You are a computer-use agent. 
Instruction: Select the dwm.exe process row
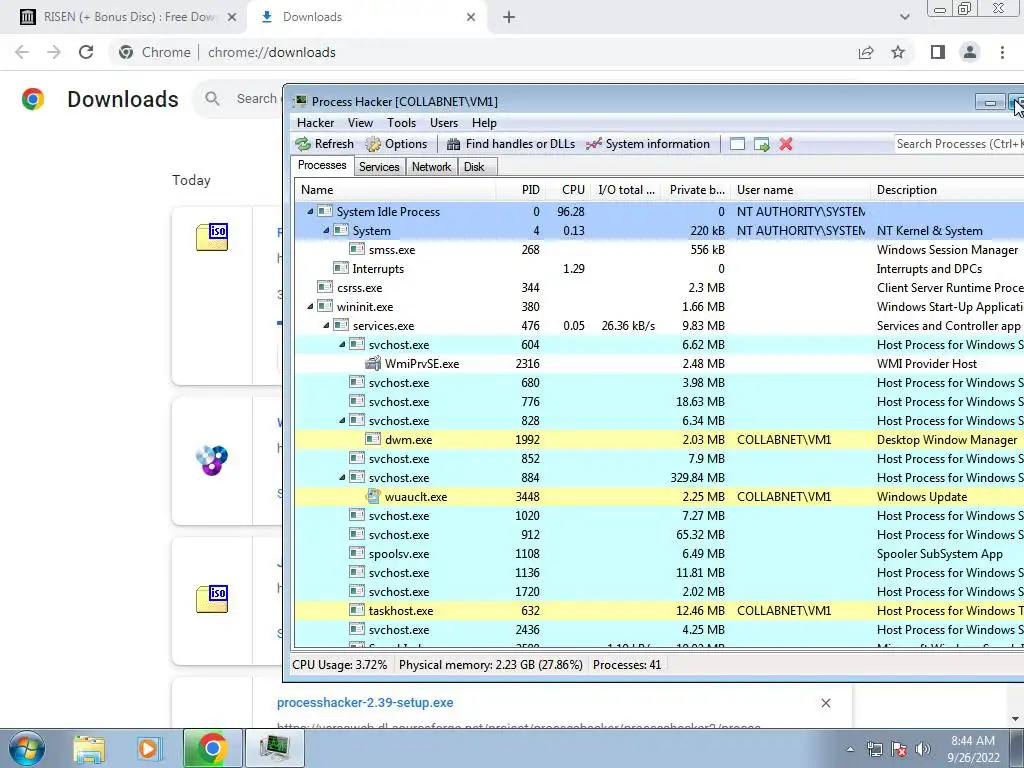[659, 440]
